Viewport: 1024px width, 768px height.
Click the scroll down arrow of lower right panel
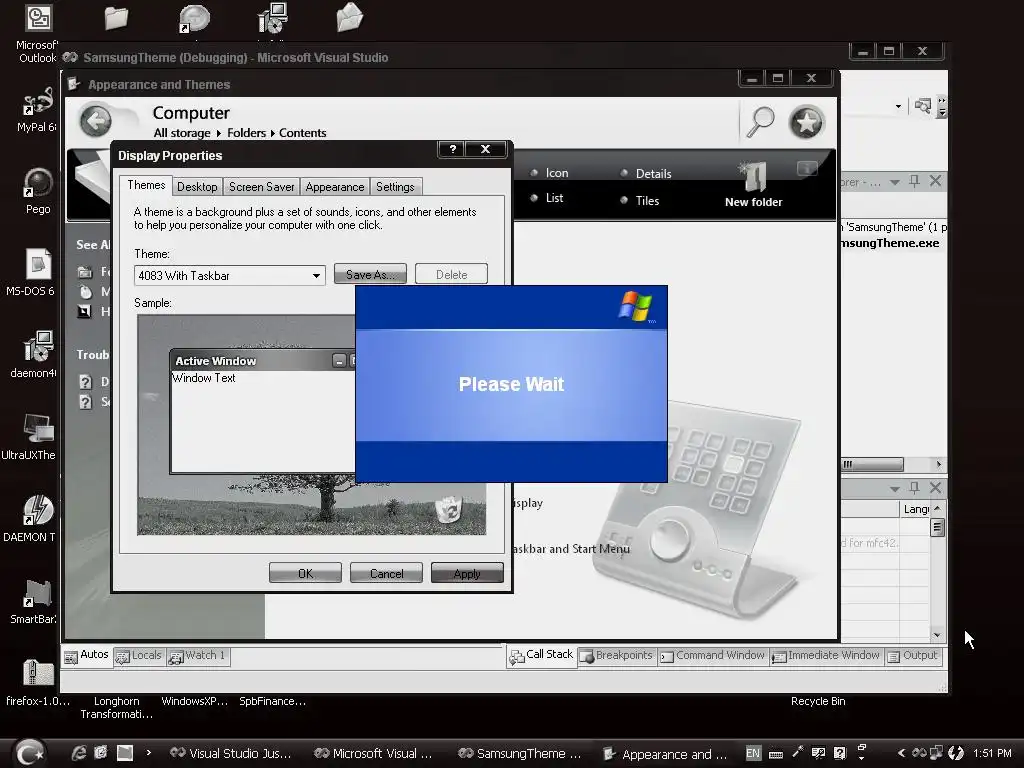click(x=937, y=635)
